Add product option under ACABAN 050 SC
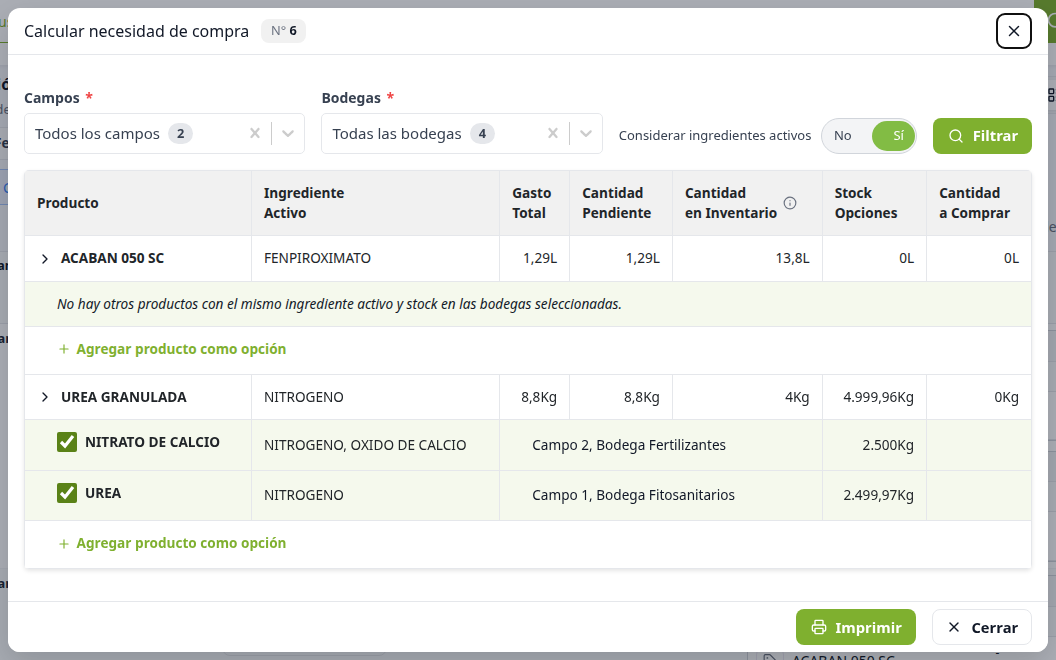The image size is (1056, 660). (172, 349)
